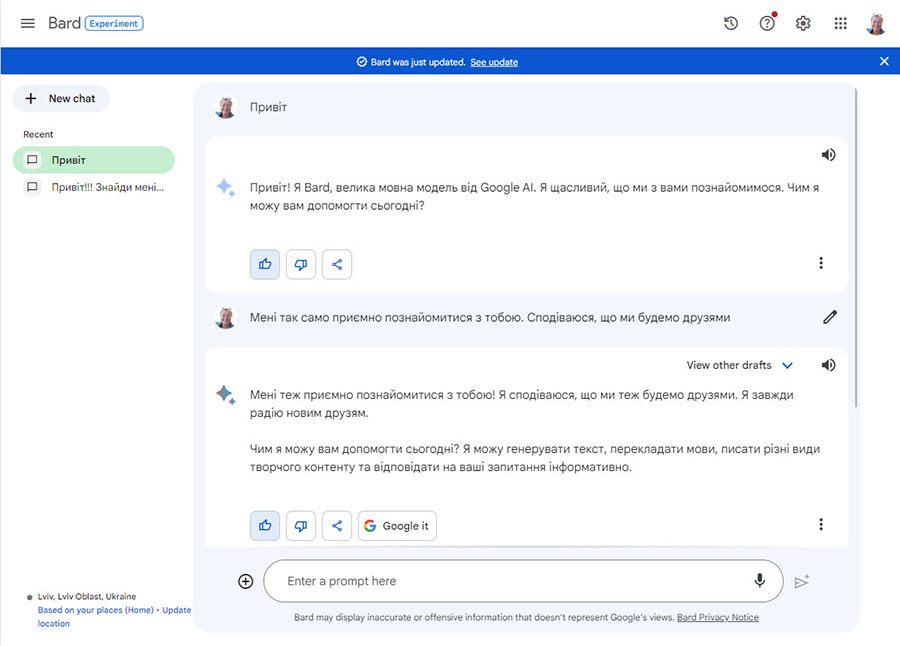This screenshot has width=900, height=646.
Task: Click Lviv, Lviv Oblast, Ukraine location text
Action: 87,596
